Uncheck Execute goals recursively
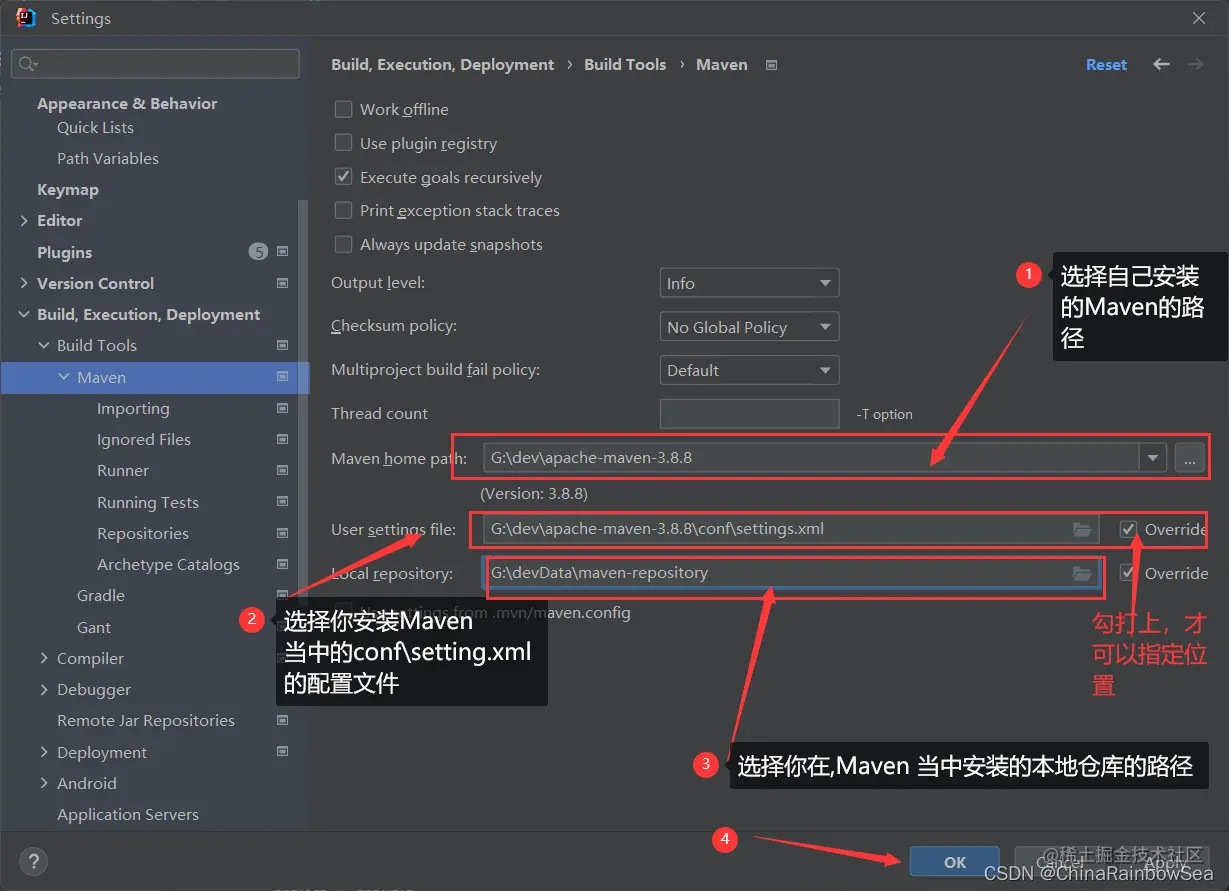 coord(343,177)
